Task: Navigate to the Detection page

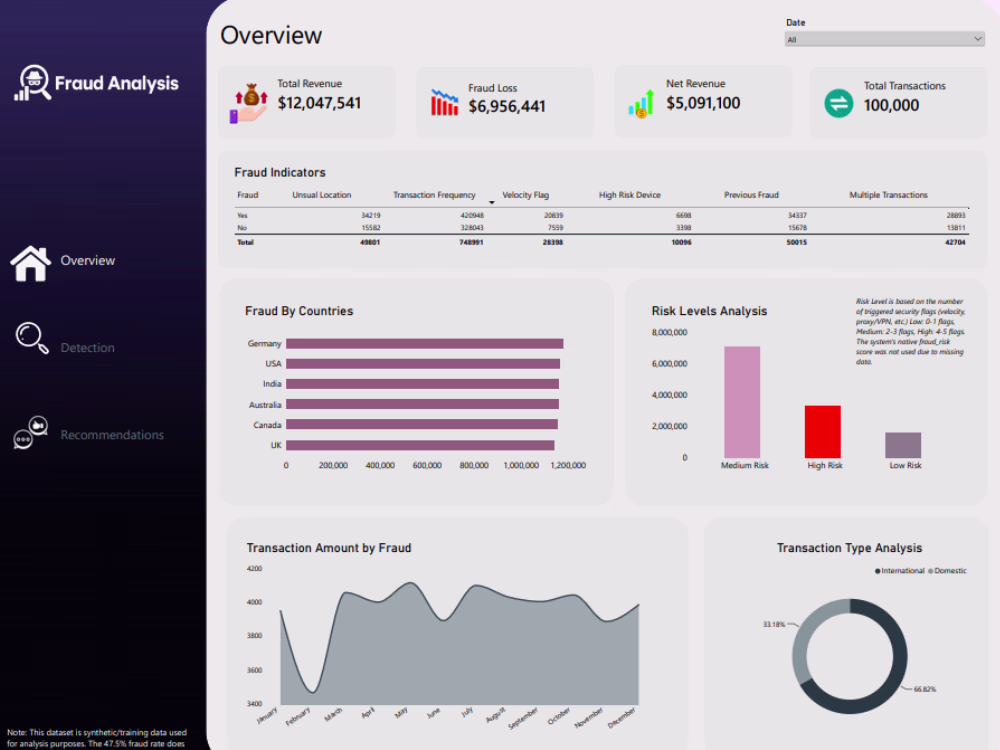Action: (87, 348)
